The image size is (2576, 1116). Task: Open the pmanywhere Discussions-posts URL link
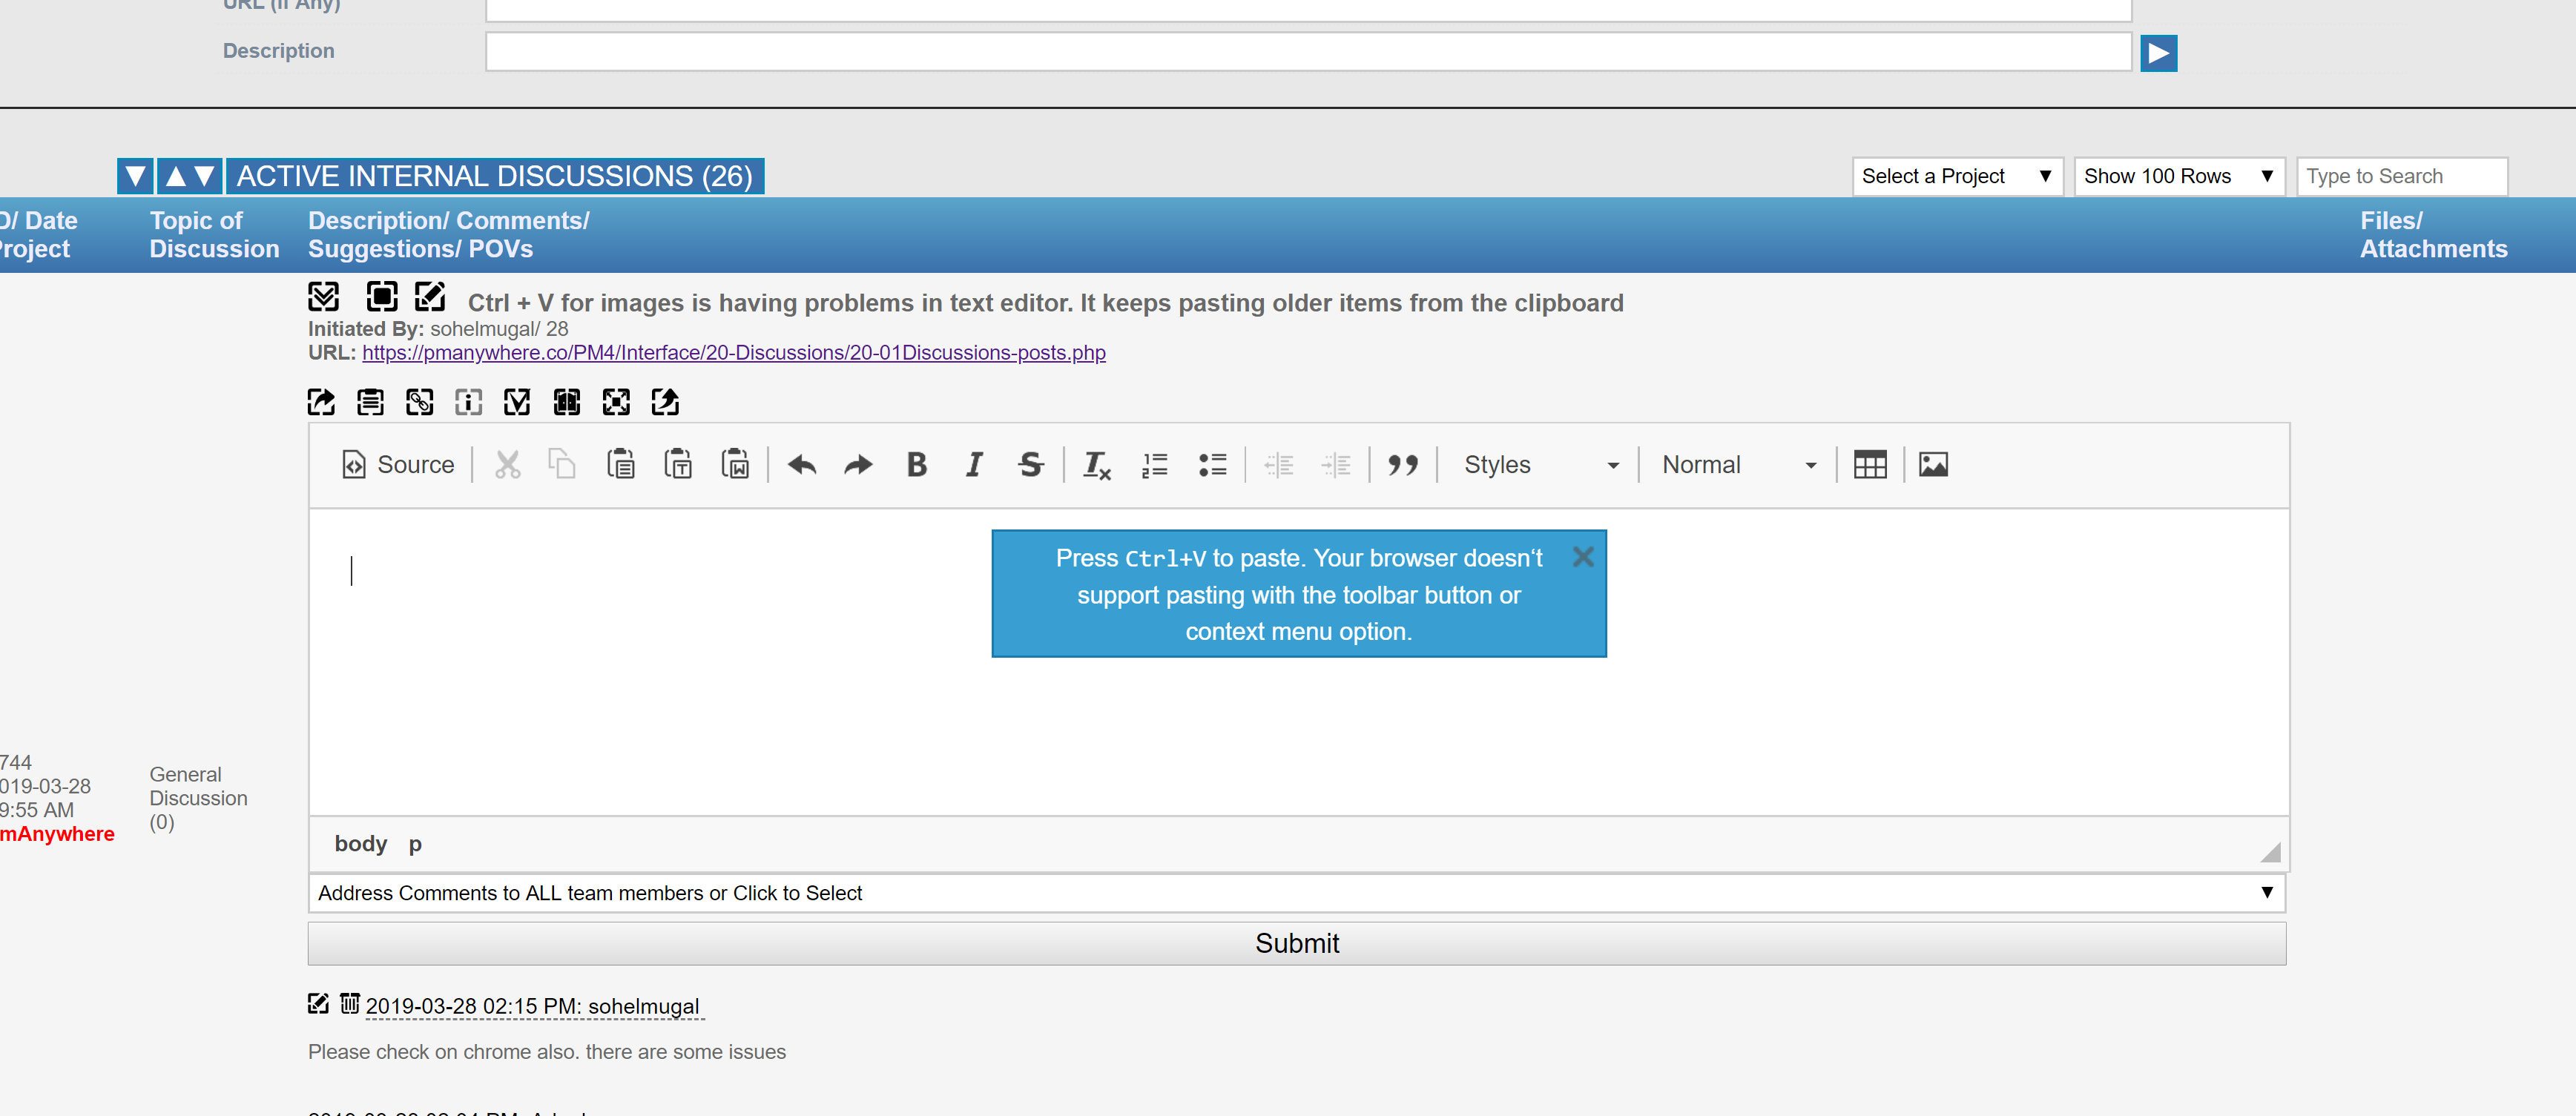(733, 353)
